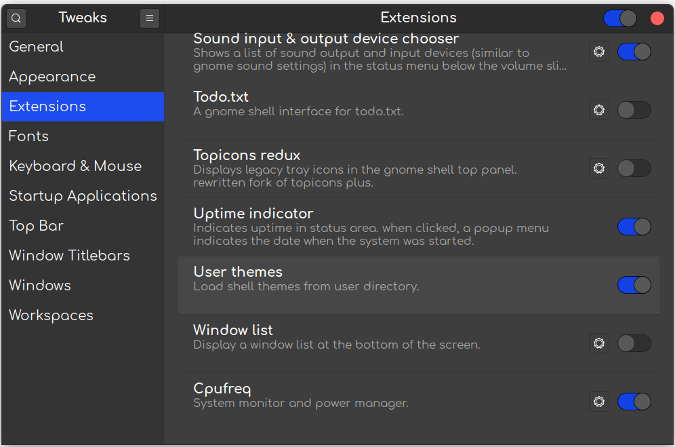Open Todo.txt extension settings gear
This screenshot has width=675, height=447.
pos(599,110)
